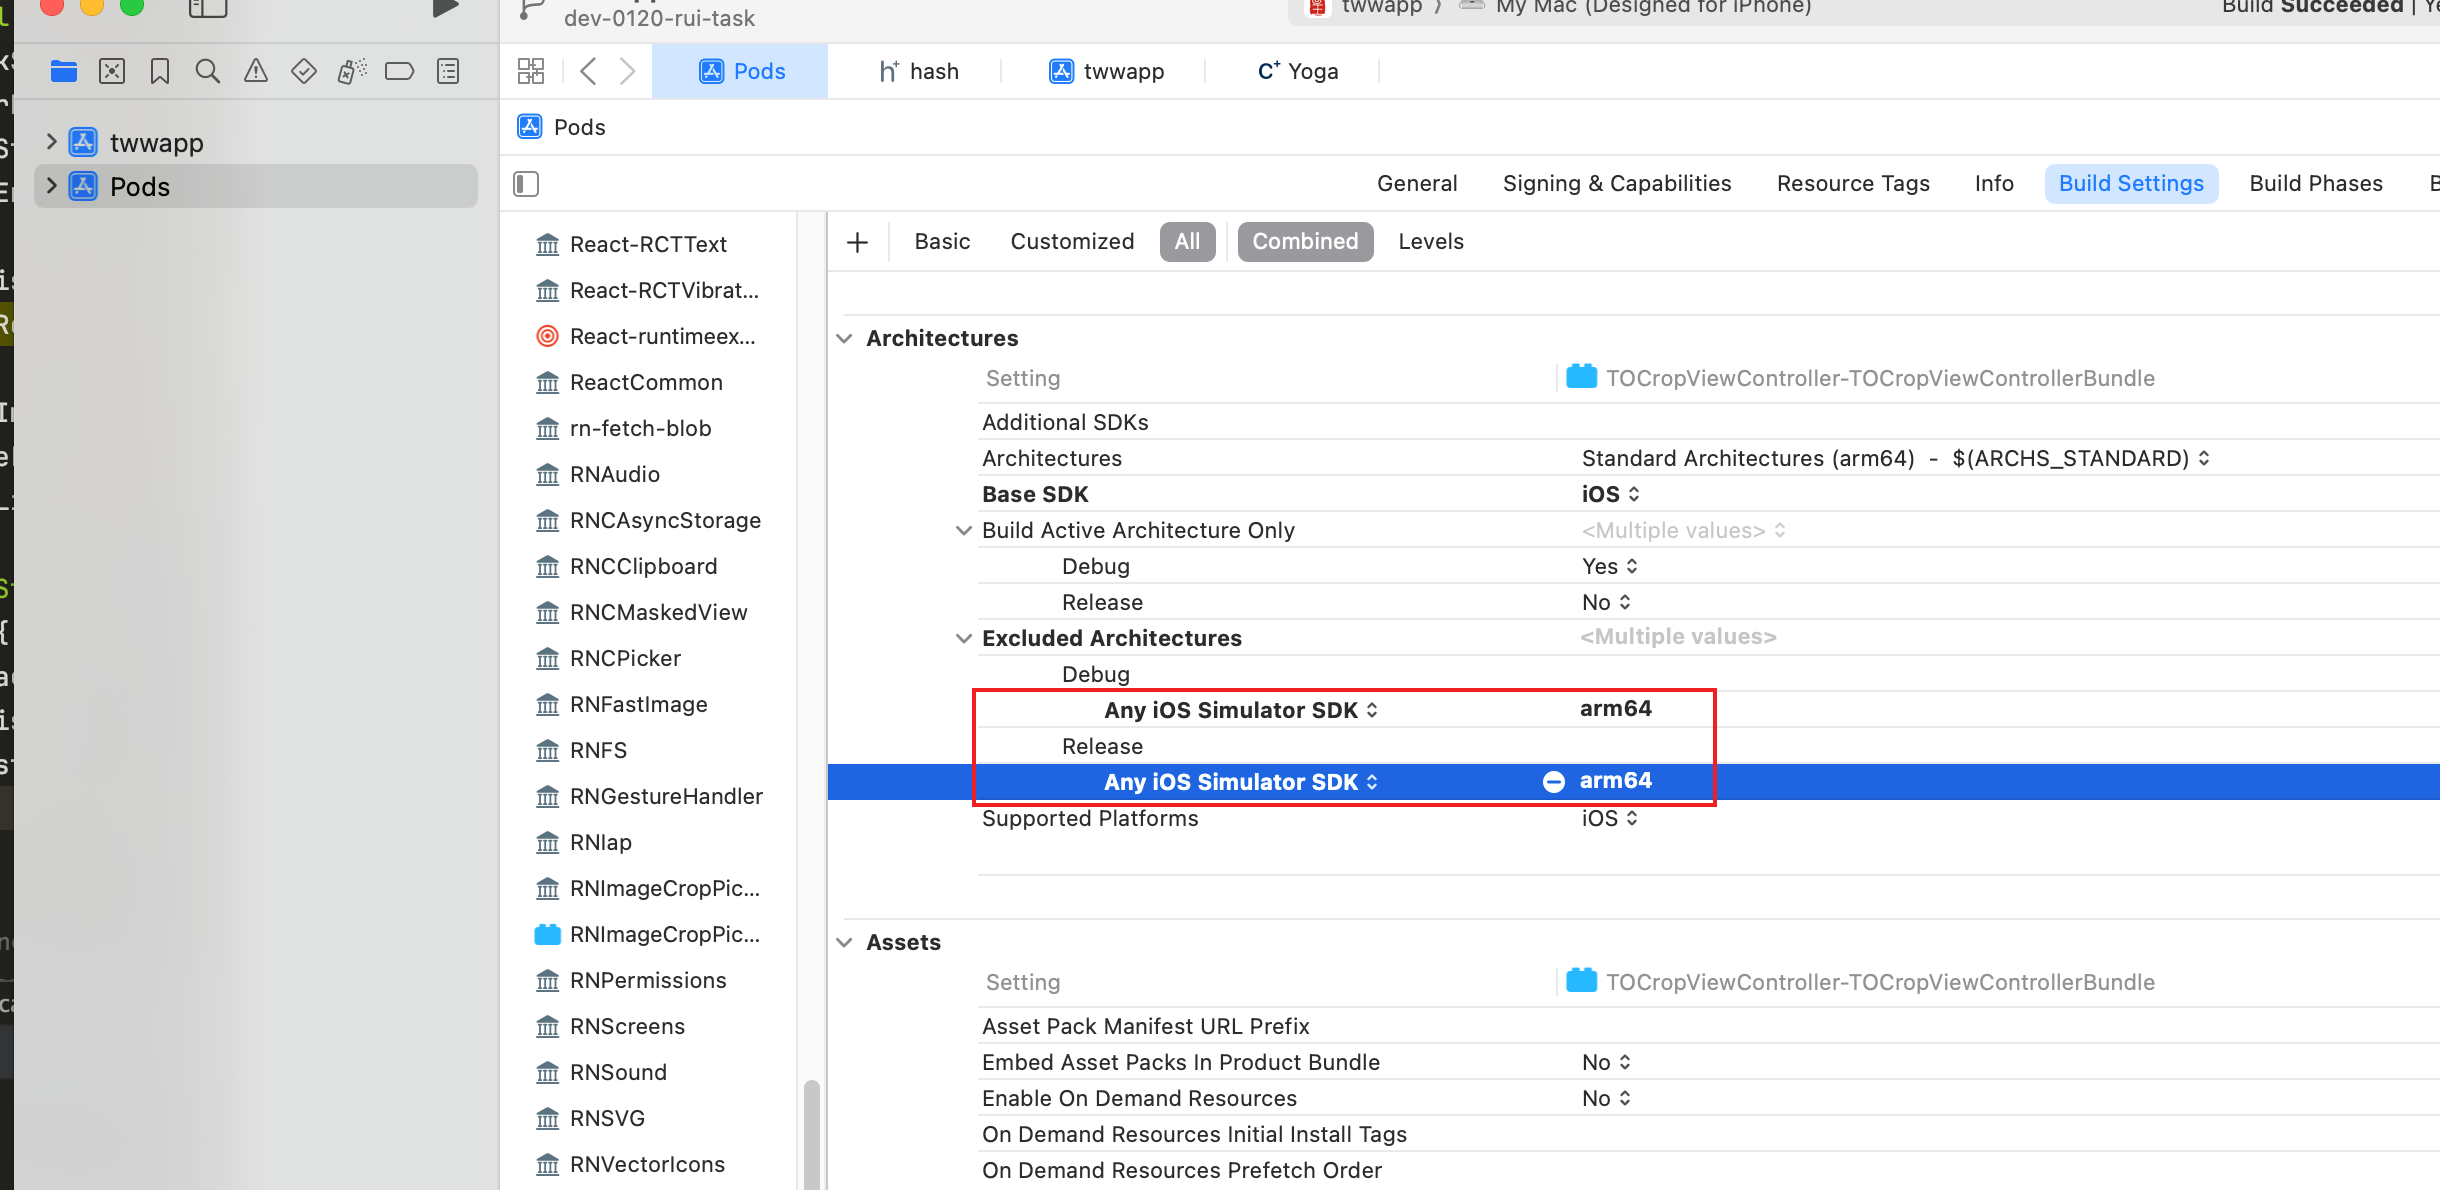Open the project navigator folder icon
This screenshot has width=2440, height=1190.
[64, 71]
